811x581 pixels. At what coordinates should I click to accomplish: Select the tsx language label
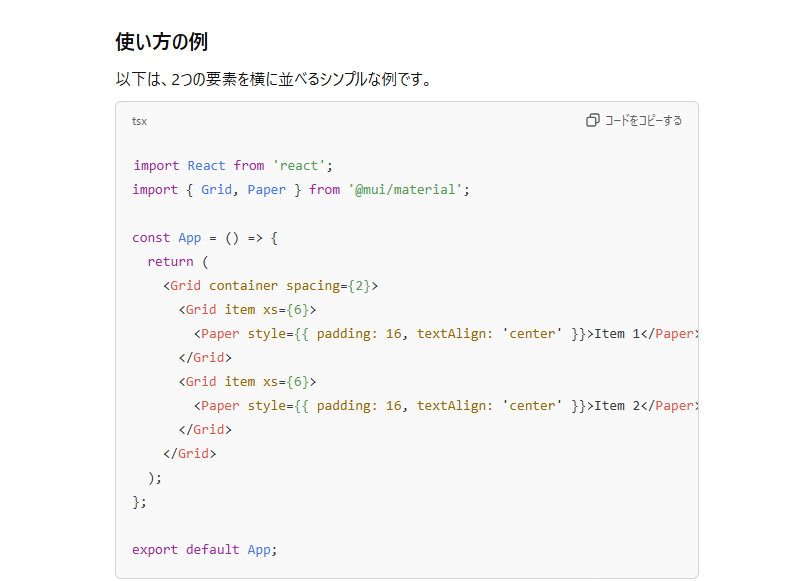tap(139, 121)
